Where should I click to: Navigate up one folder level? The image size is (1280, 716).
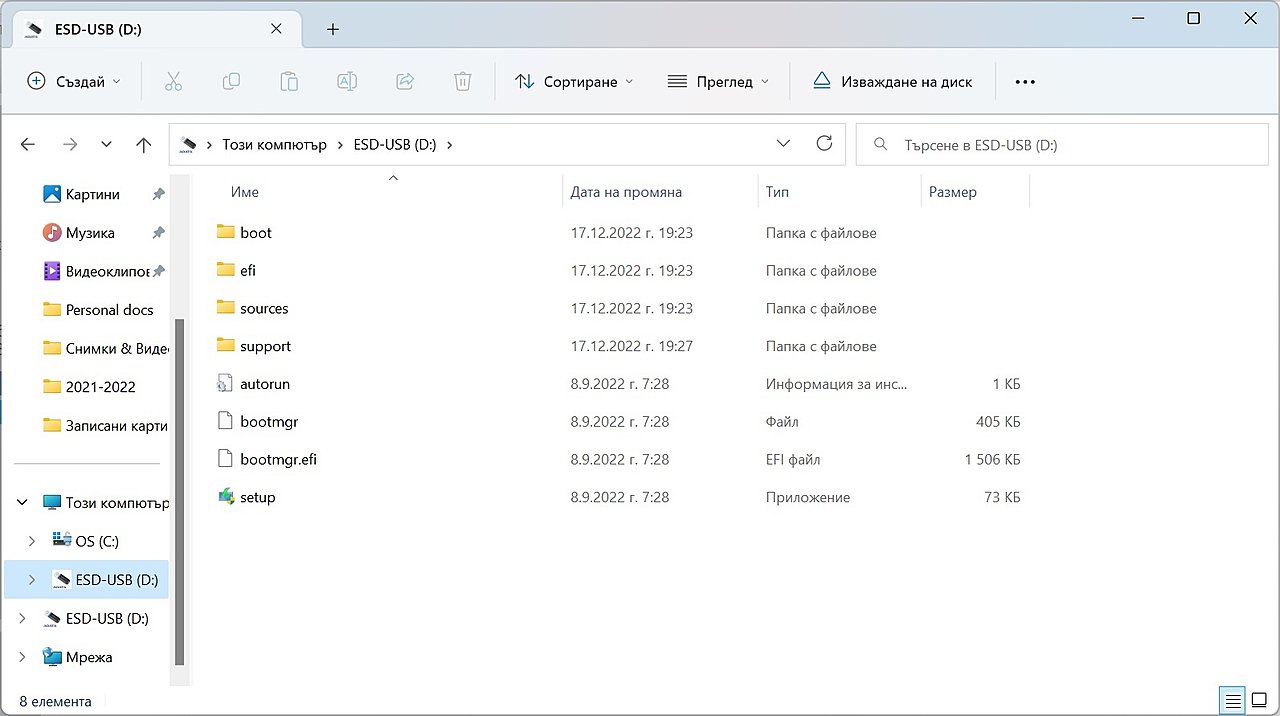click(144, 145)
